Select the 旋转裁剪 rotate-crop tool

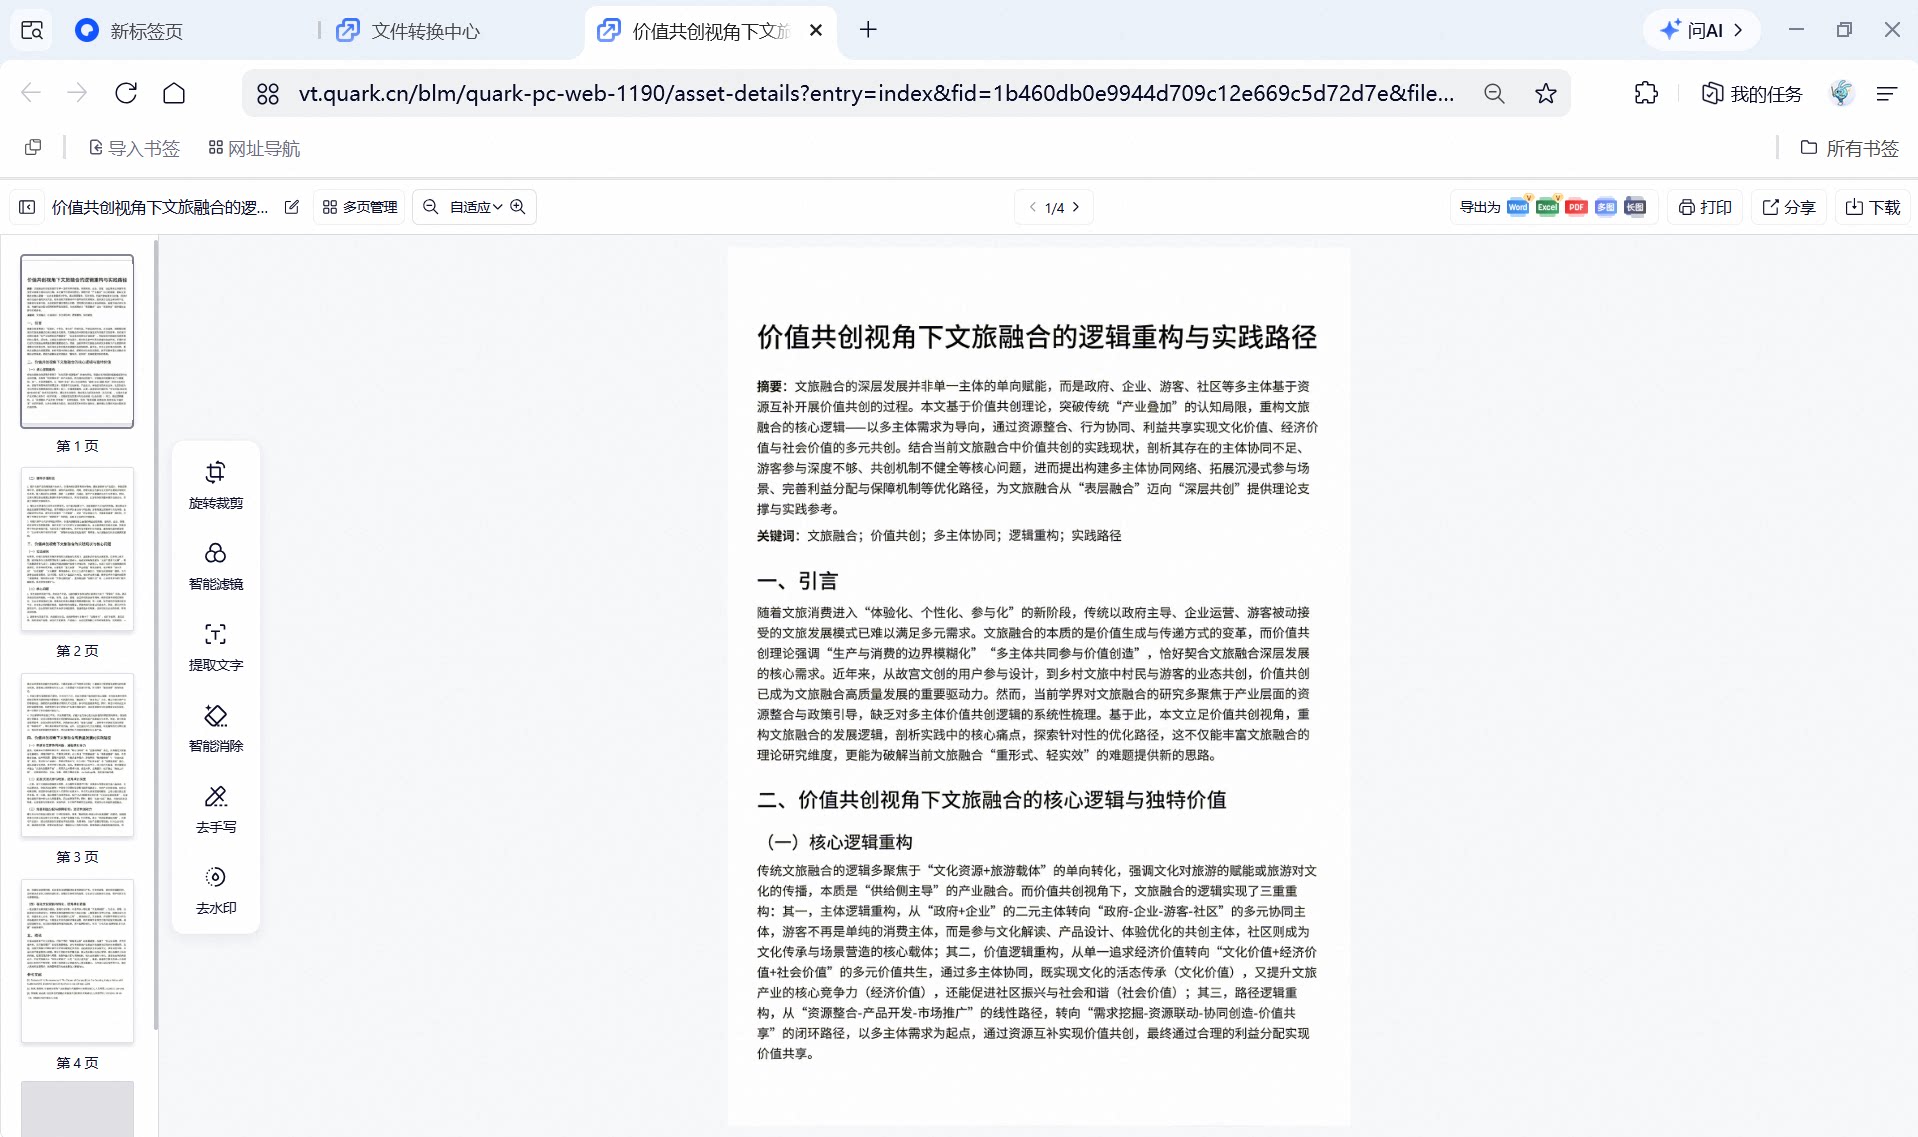click(216, 485)
